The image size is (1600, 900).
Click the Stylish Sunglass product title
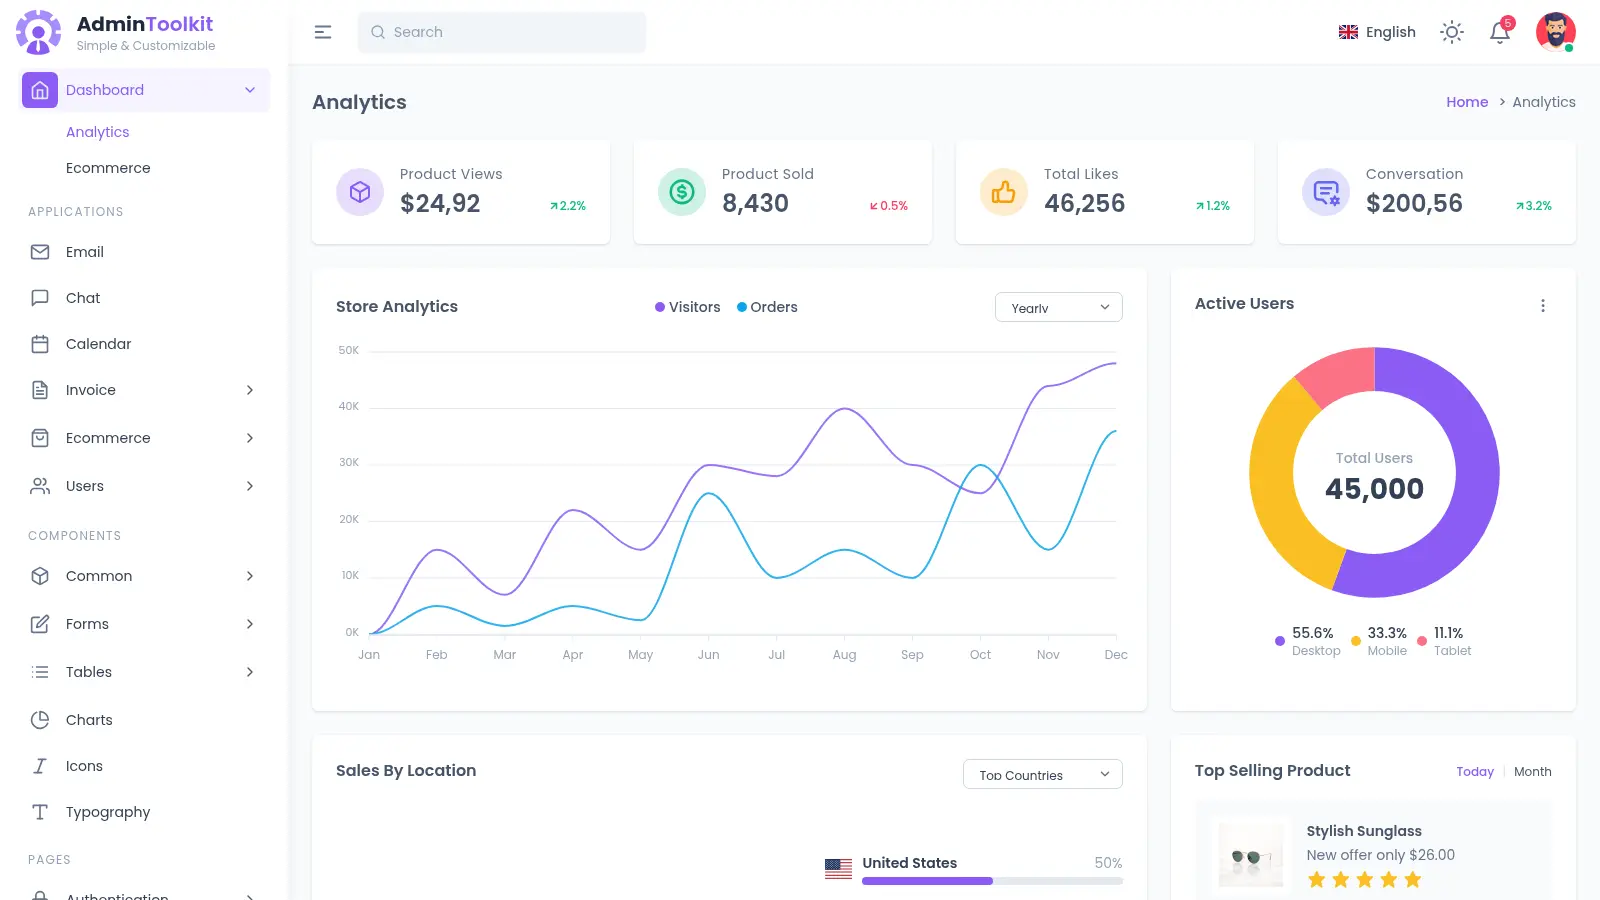pyautogui.click(x=1364, y=831)
